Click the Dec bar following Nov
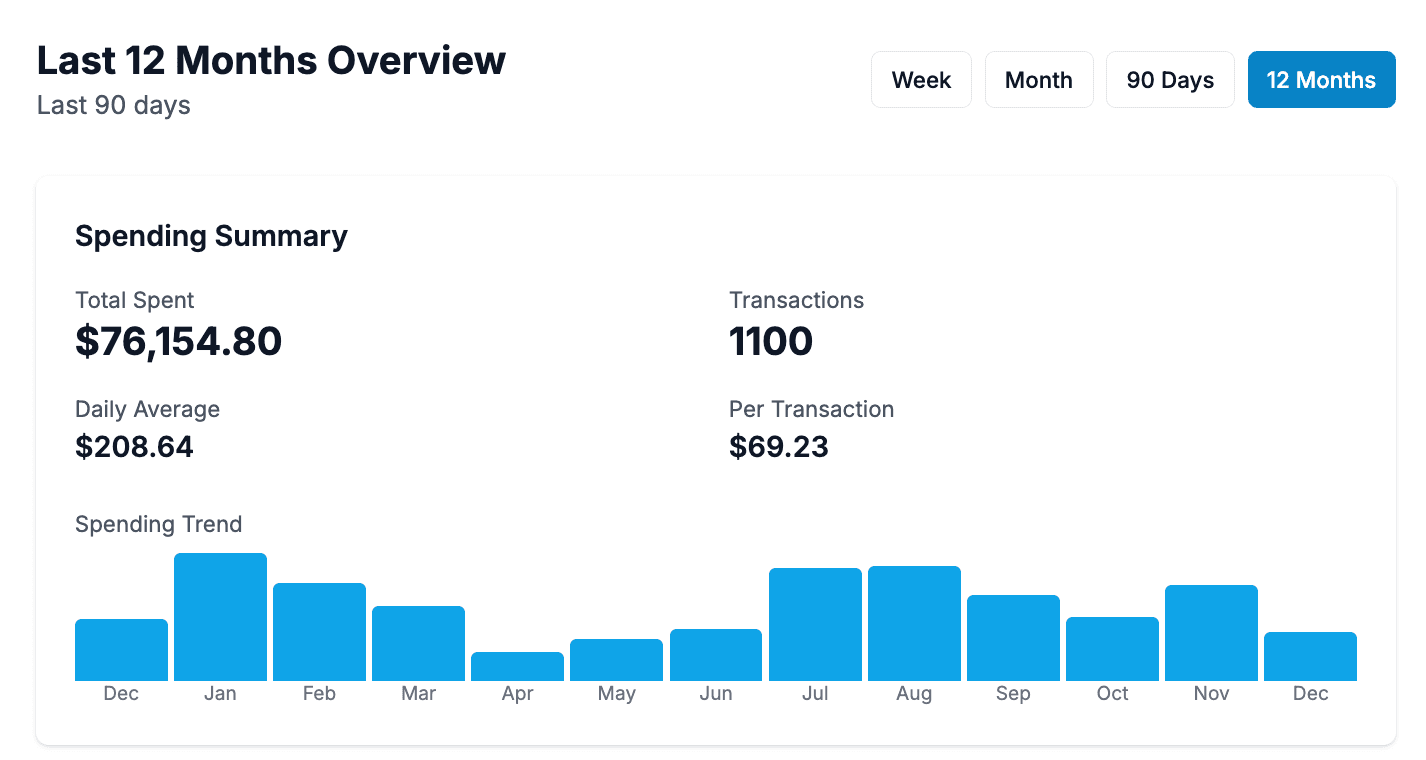 point(1310,656)
